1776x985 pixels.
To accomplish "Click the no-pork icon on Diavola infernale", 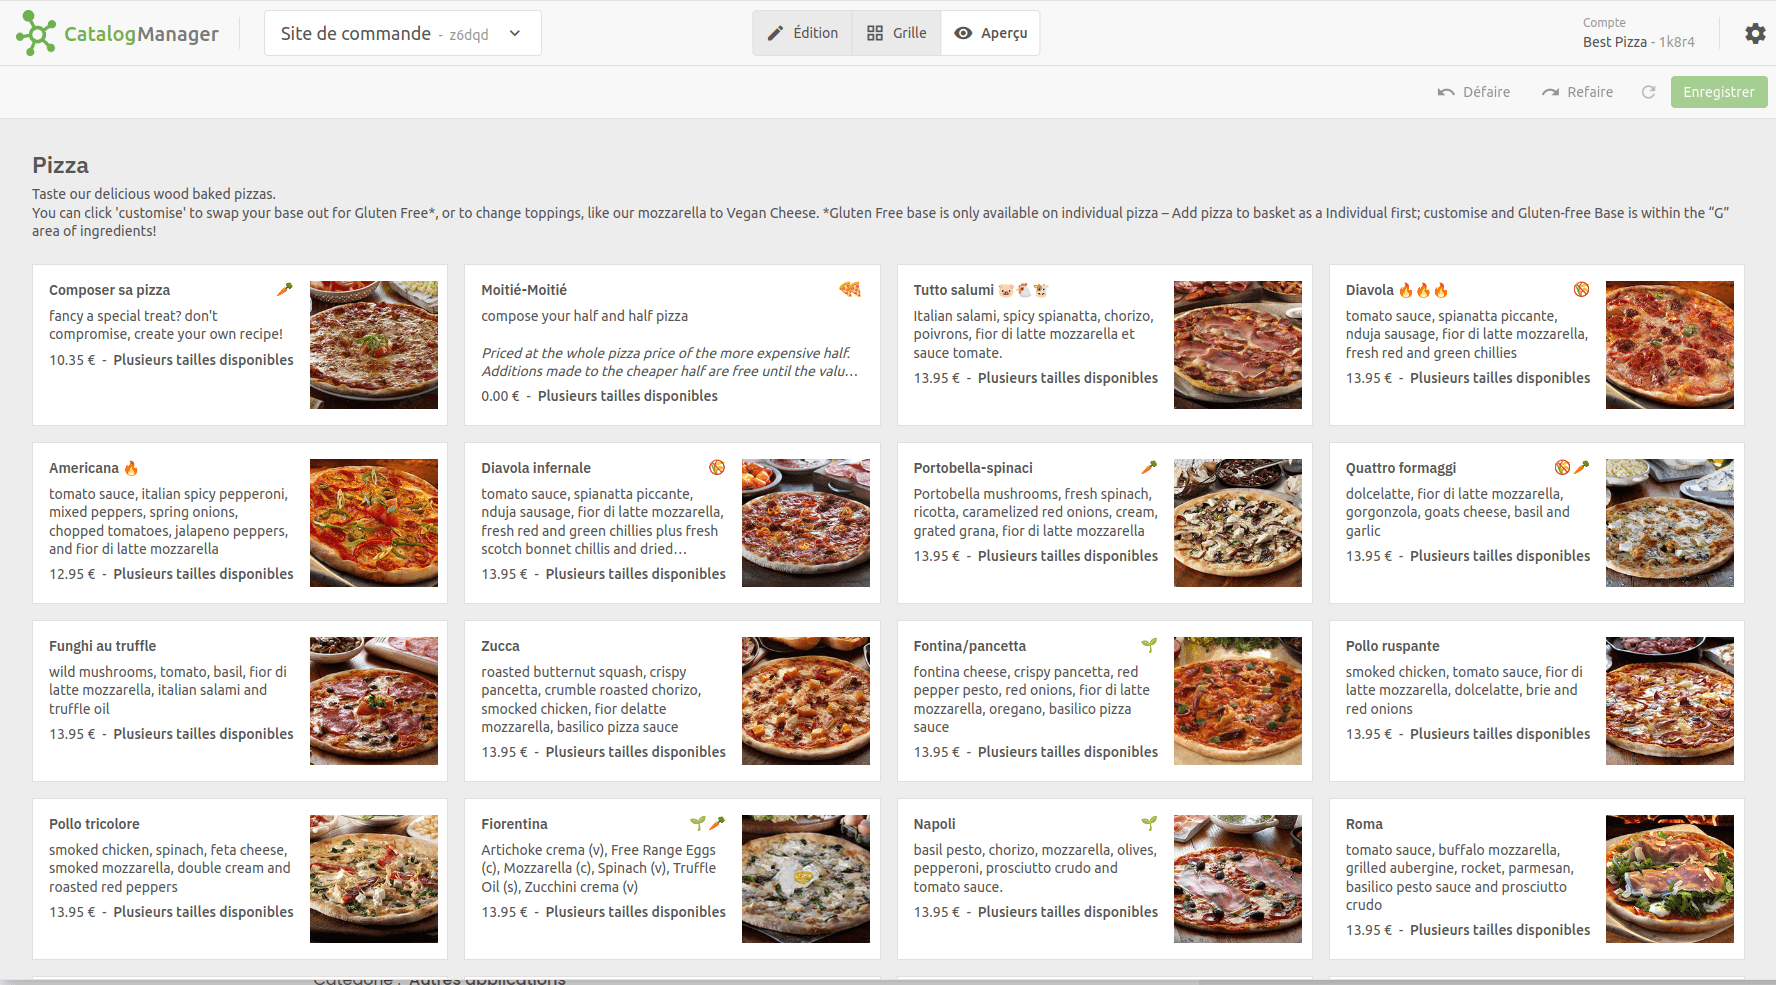I will (717, 467).
